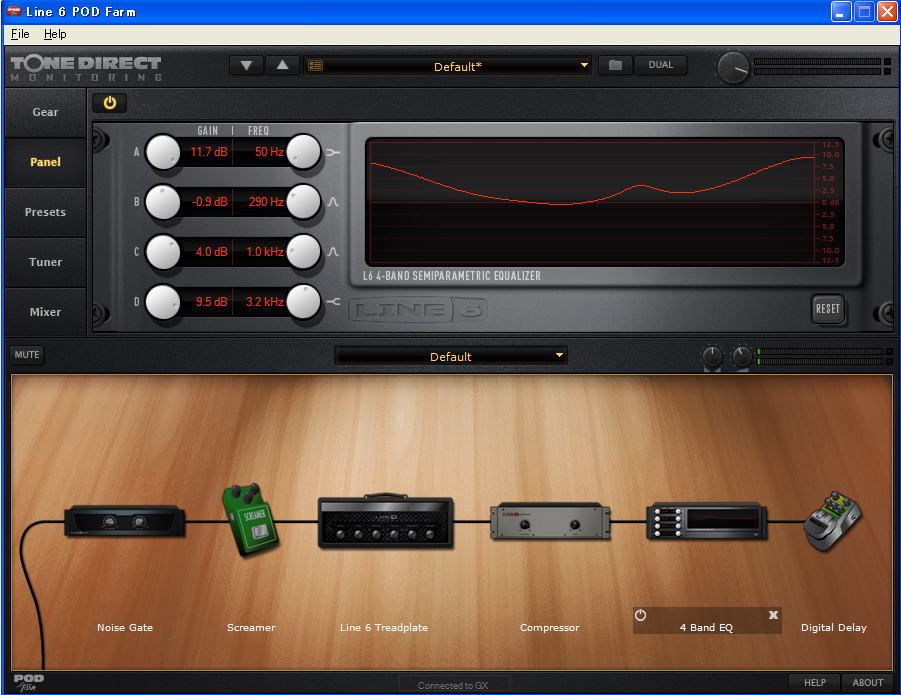Click the Digital Delay label
The width and height of the screenshot is (901, 695).
tap(834, 628)
